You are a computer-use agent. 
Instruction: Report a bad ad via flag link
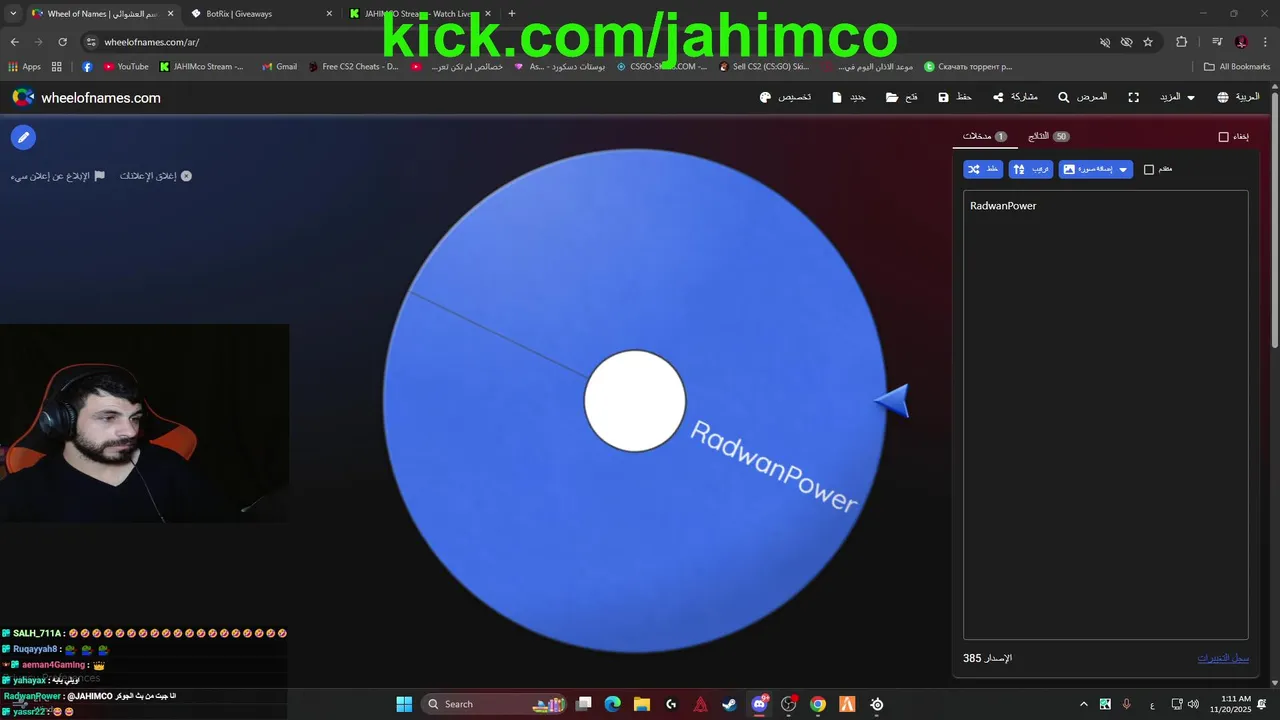pyautogui.click(x=58, y=176)
